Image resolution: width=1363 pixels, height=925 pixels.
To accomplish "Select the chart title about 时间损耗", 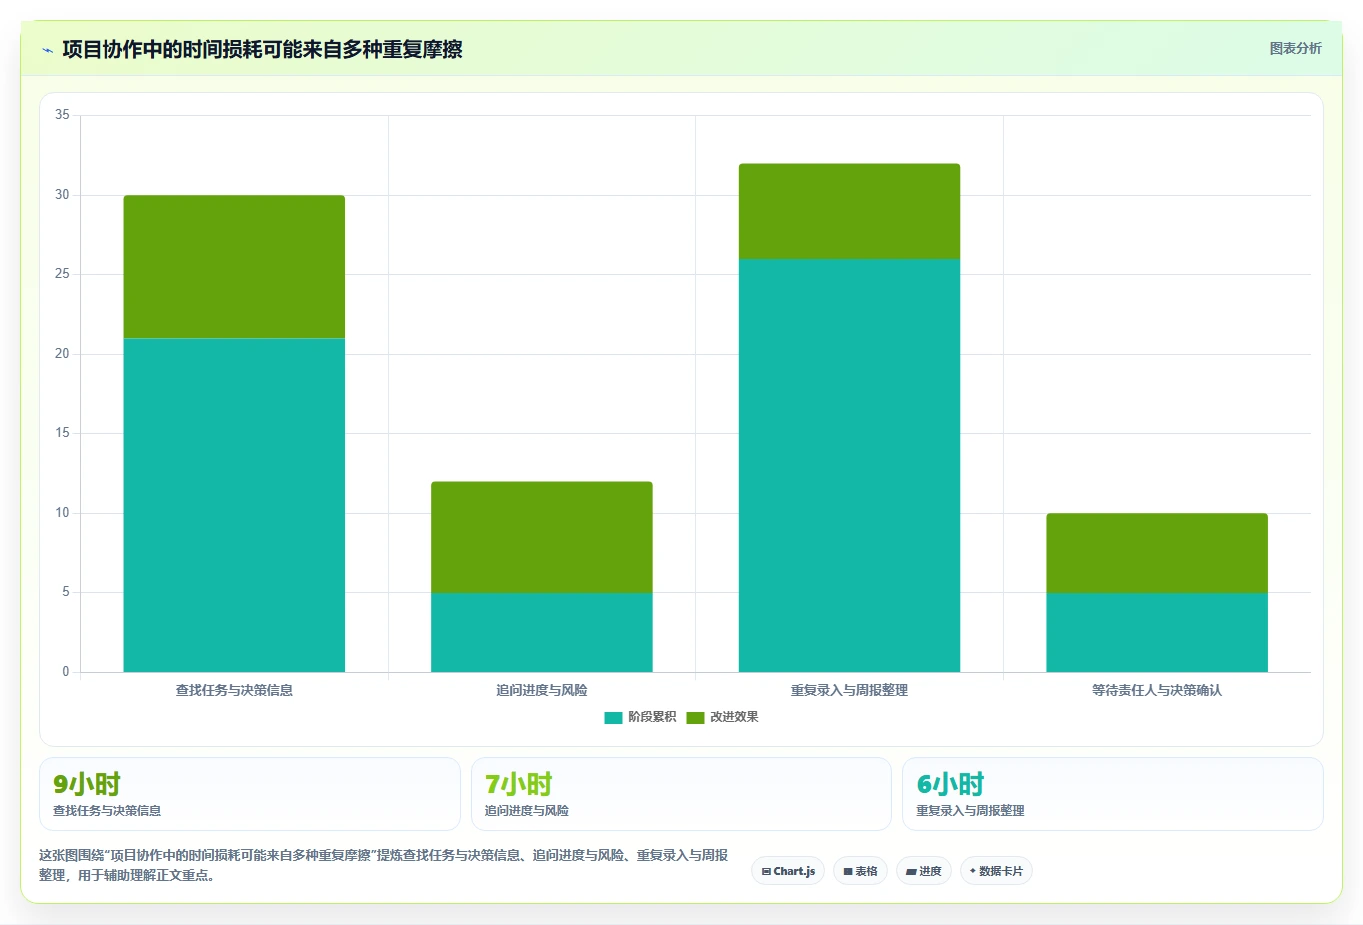I will [x=262, y=49].
